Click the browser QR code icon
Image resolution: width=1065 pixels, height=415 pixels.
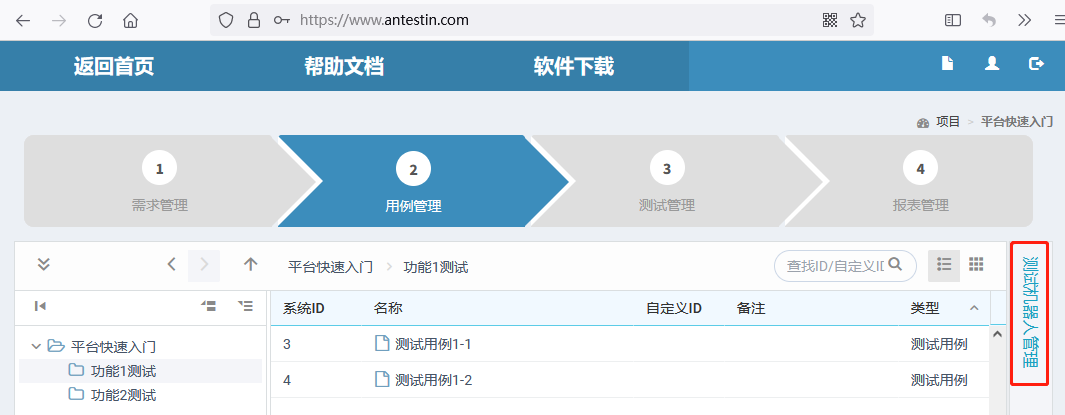click(x=830, y=20)
